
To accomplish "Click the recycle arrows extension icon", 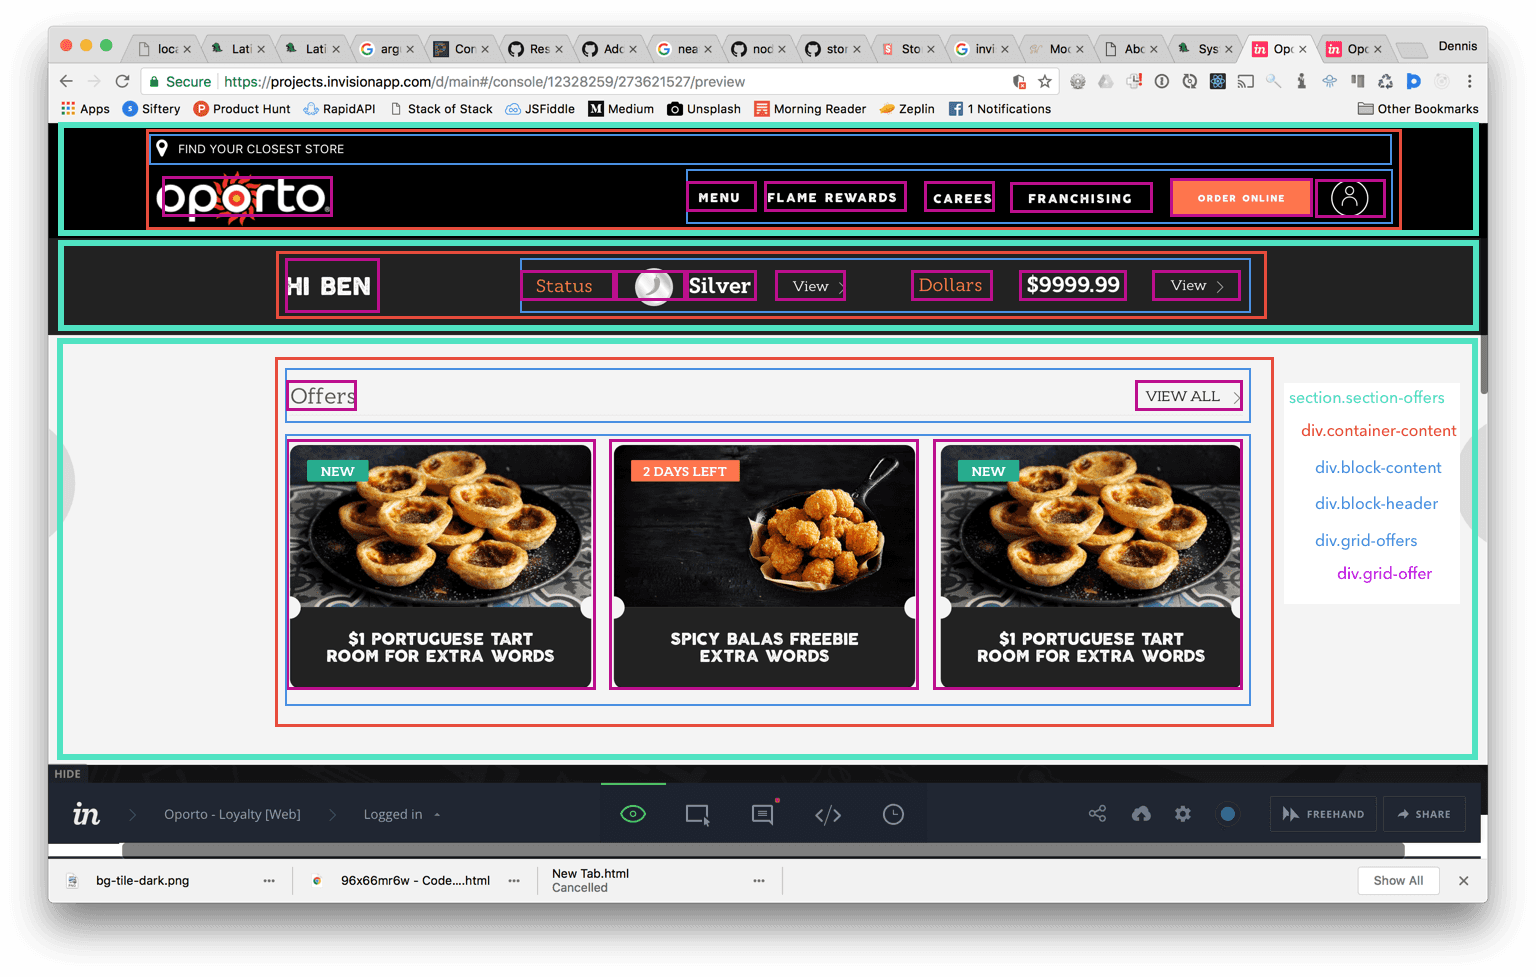I will 1386,81.
